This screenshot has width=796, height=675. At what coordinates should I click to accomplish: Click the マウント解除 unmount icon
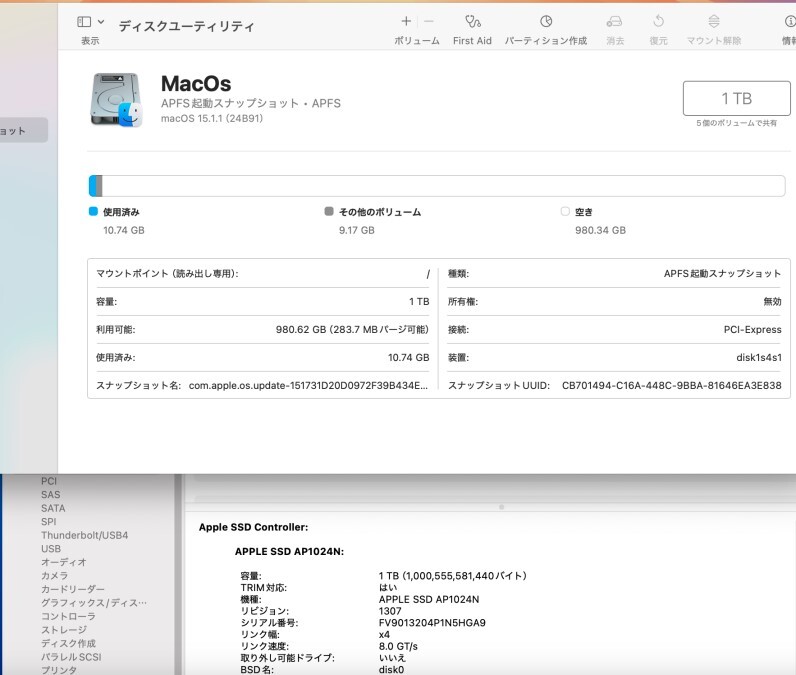click(714, 21)
